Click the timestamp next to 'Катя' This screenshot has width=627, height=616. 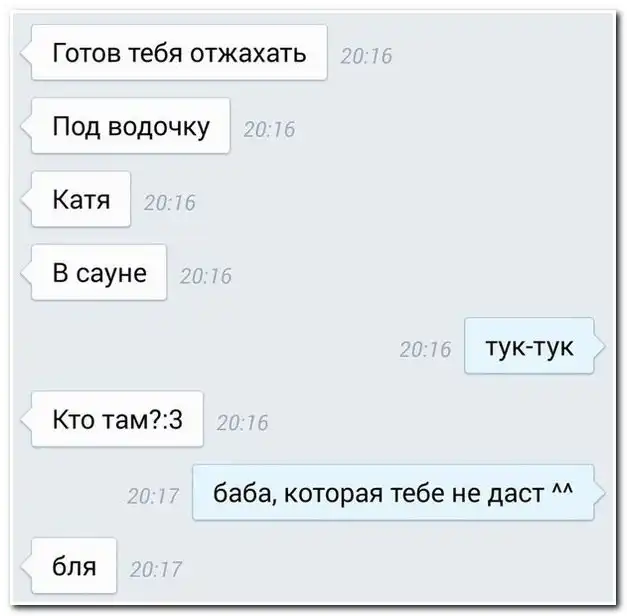click(170, 202)
